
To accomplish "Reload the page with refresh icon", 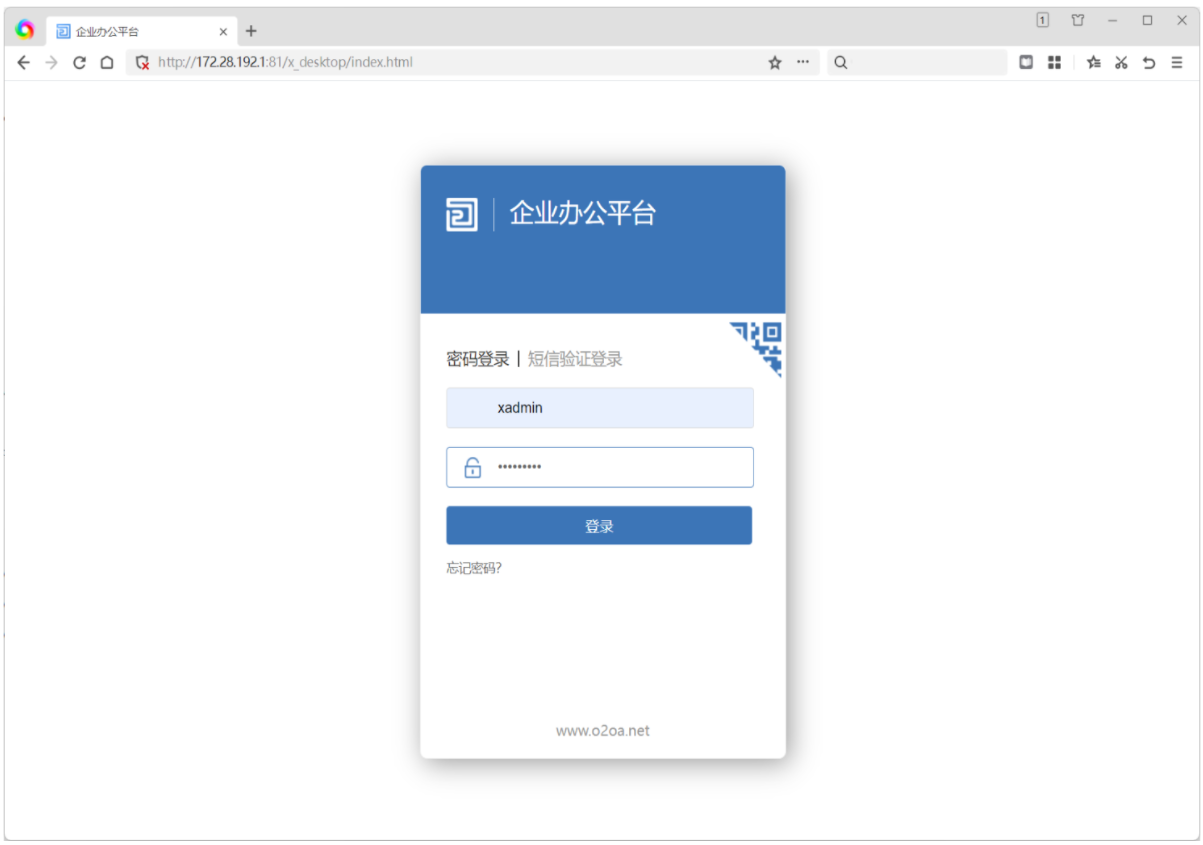I will (79, 62).
